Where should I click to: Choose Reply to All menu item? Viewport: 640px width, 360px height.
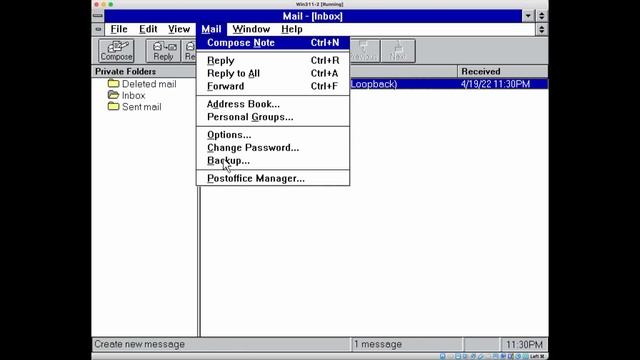click(273, 73)
